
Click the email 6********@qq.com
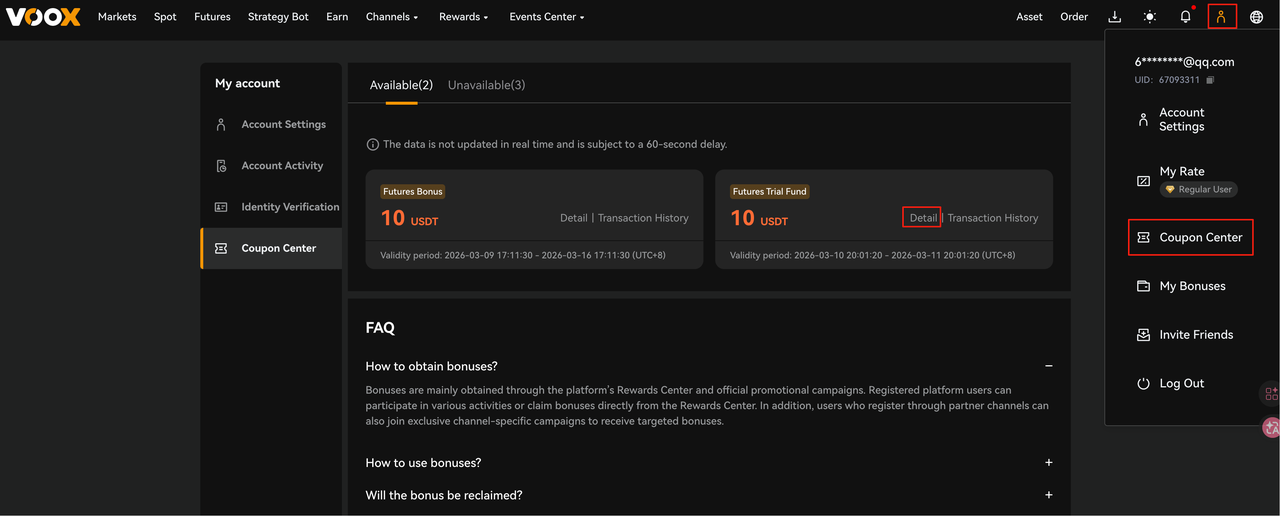tap(1184, 62)
